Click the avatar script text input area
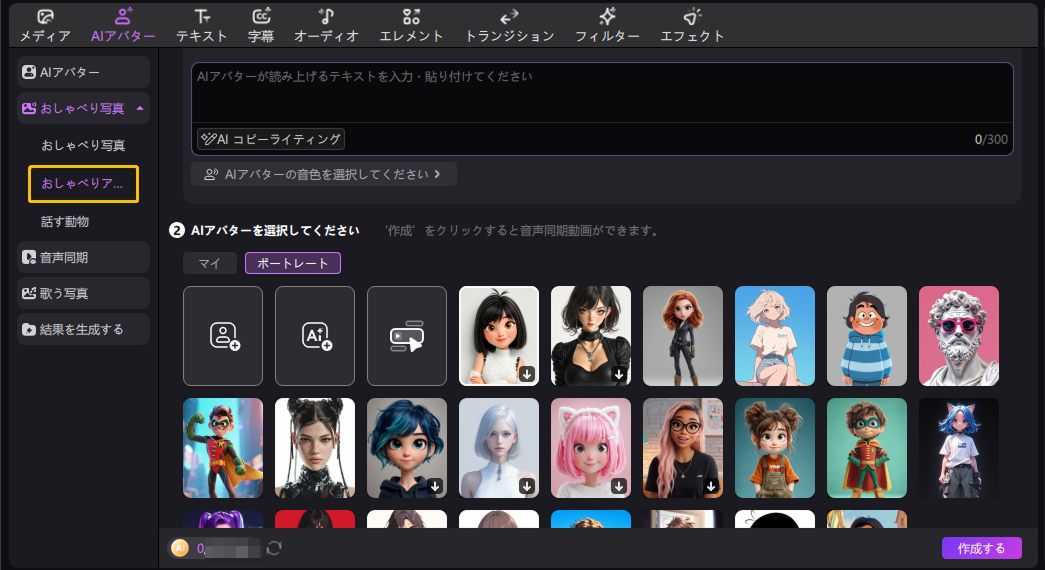Screen dimensions: 1045x570 point(602,93)
